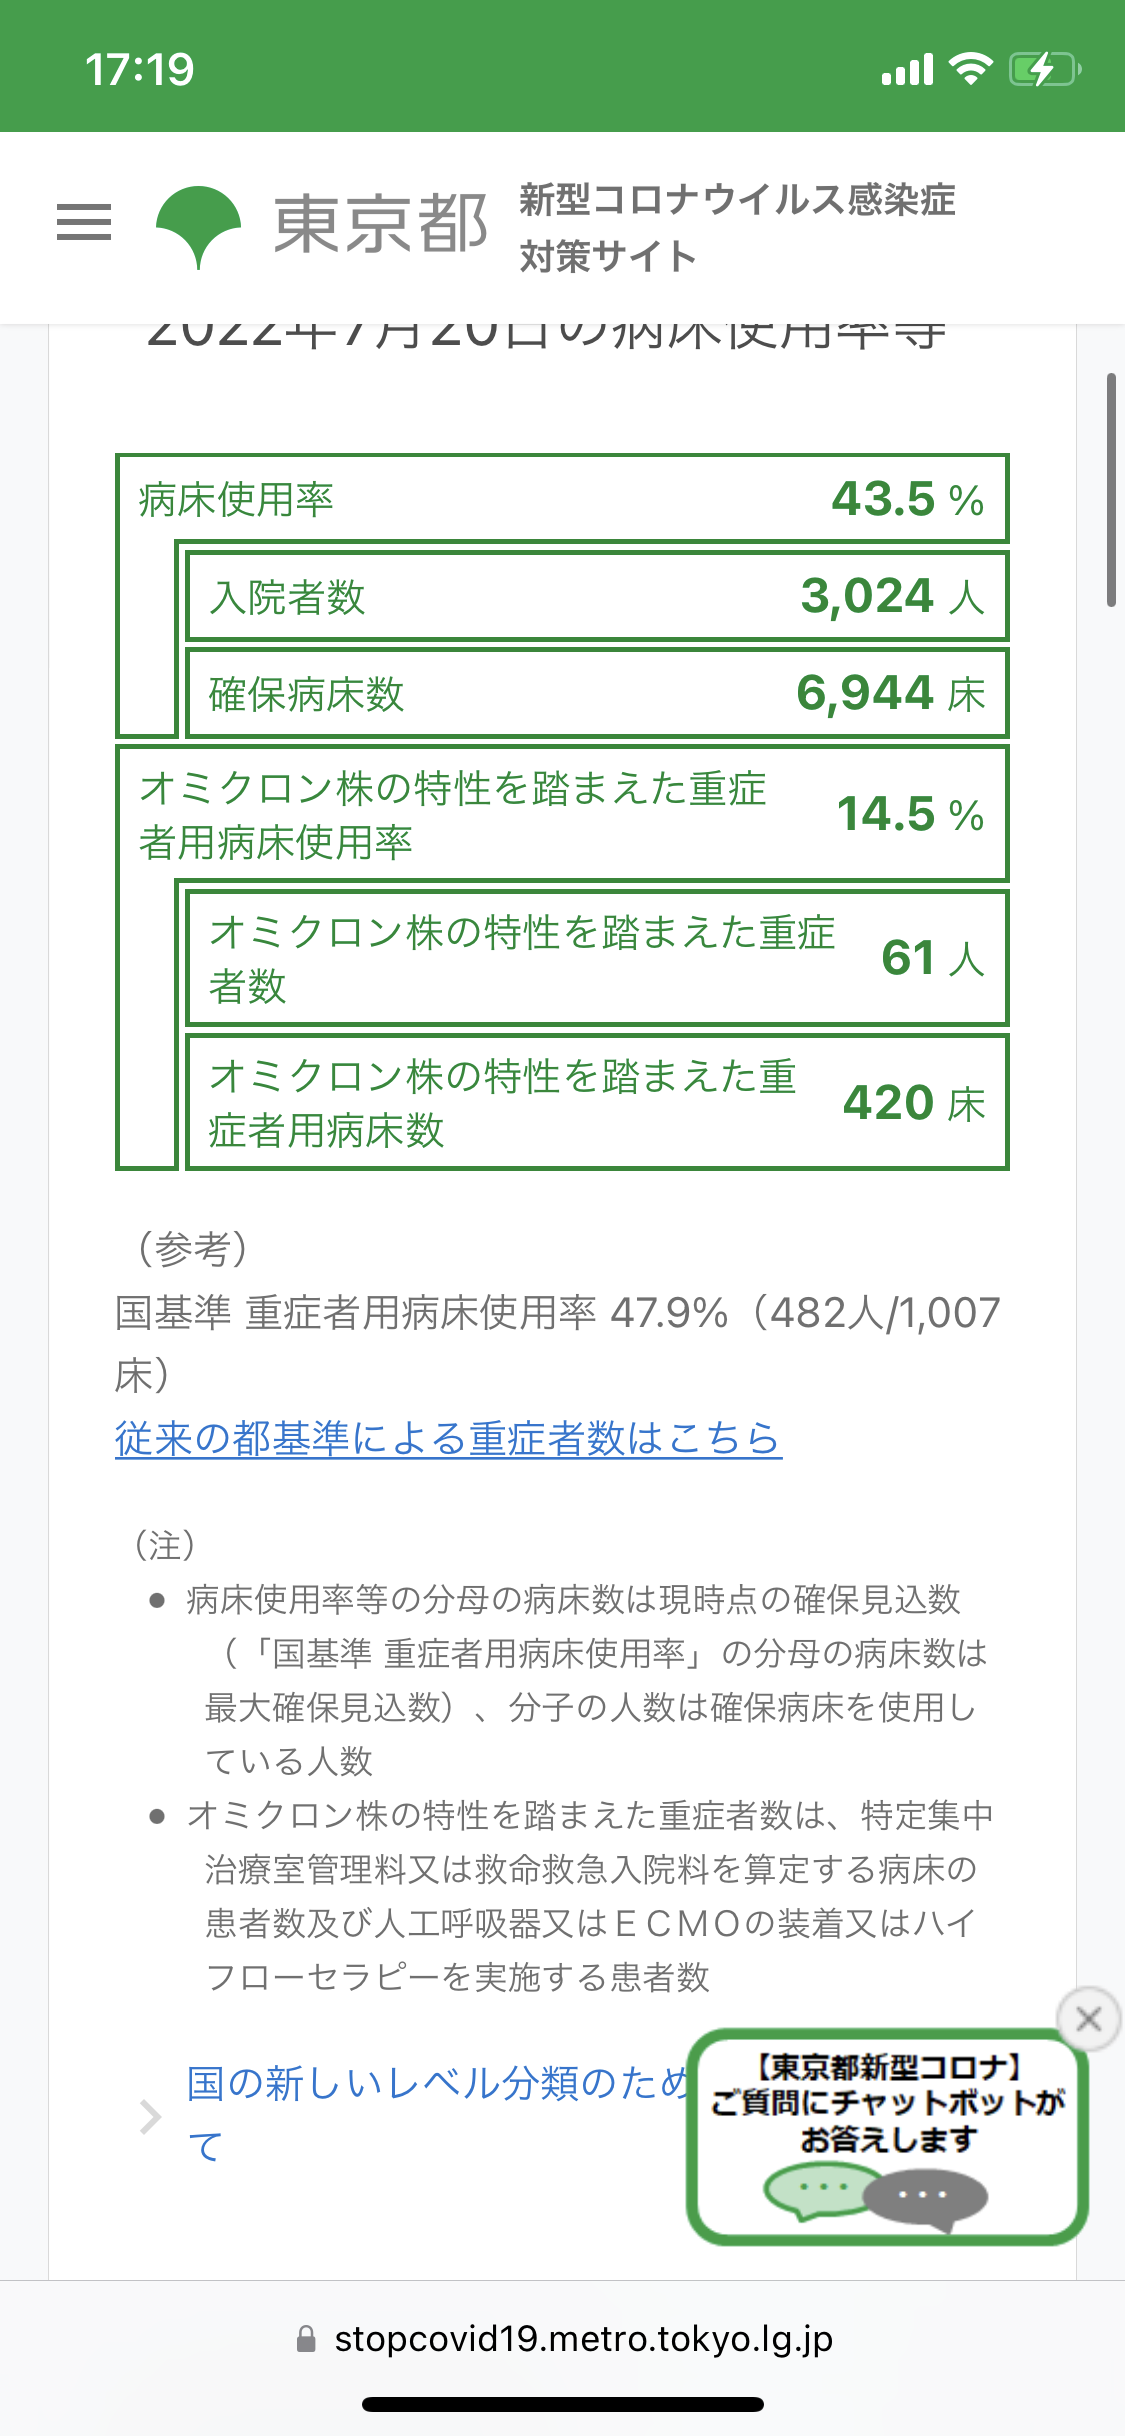The height and width of the screenshot is (2436, 1125).
Task: Tap the 17:19 status bar clock
Action: tap(140, 69)
